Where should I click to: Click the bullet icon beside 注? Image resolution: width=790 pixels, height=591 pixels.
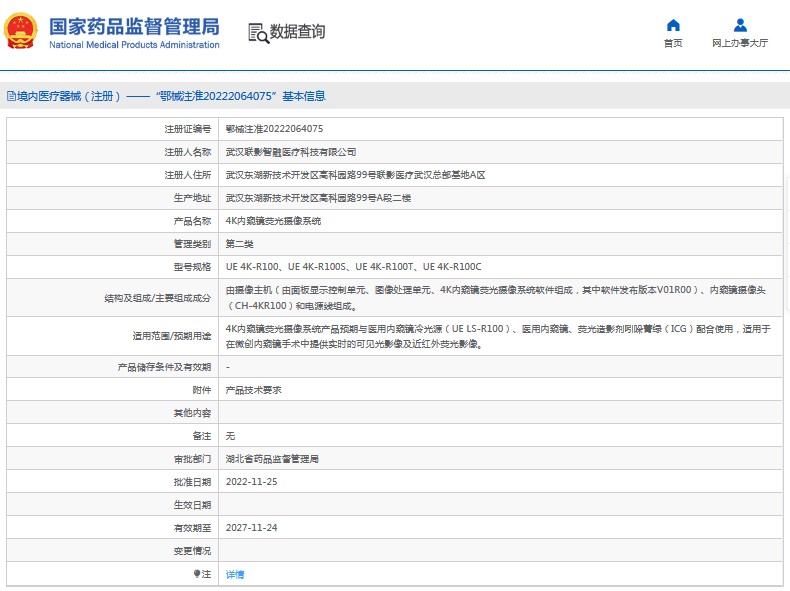click(196, 574)
